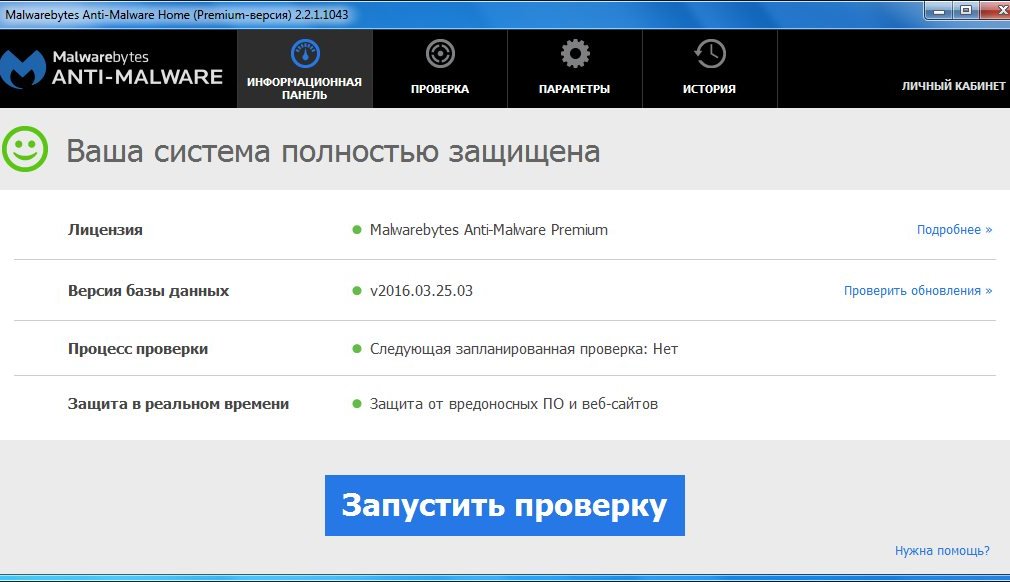
Task: Click the Malwarebytes logo icon
Action: tap(23, 69)
